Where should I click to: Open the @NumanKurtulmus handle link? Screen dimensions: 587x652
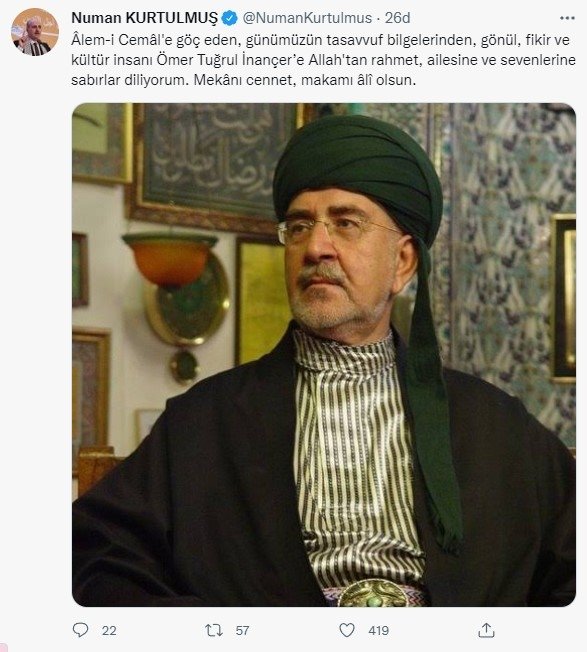click(x=307, y=18)
